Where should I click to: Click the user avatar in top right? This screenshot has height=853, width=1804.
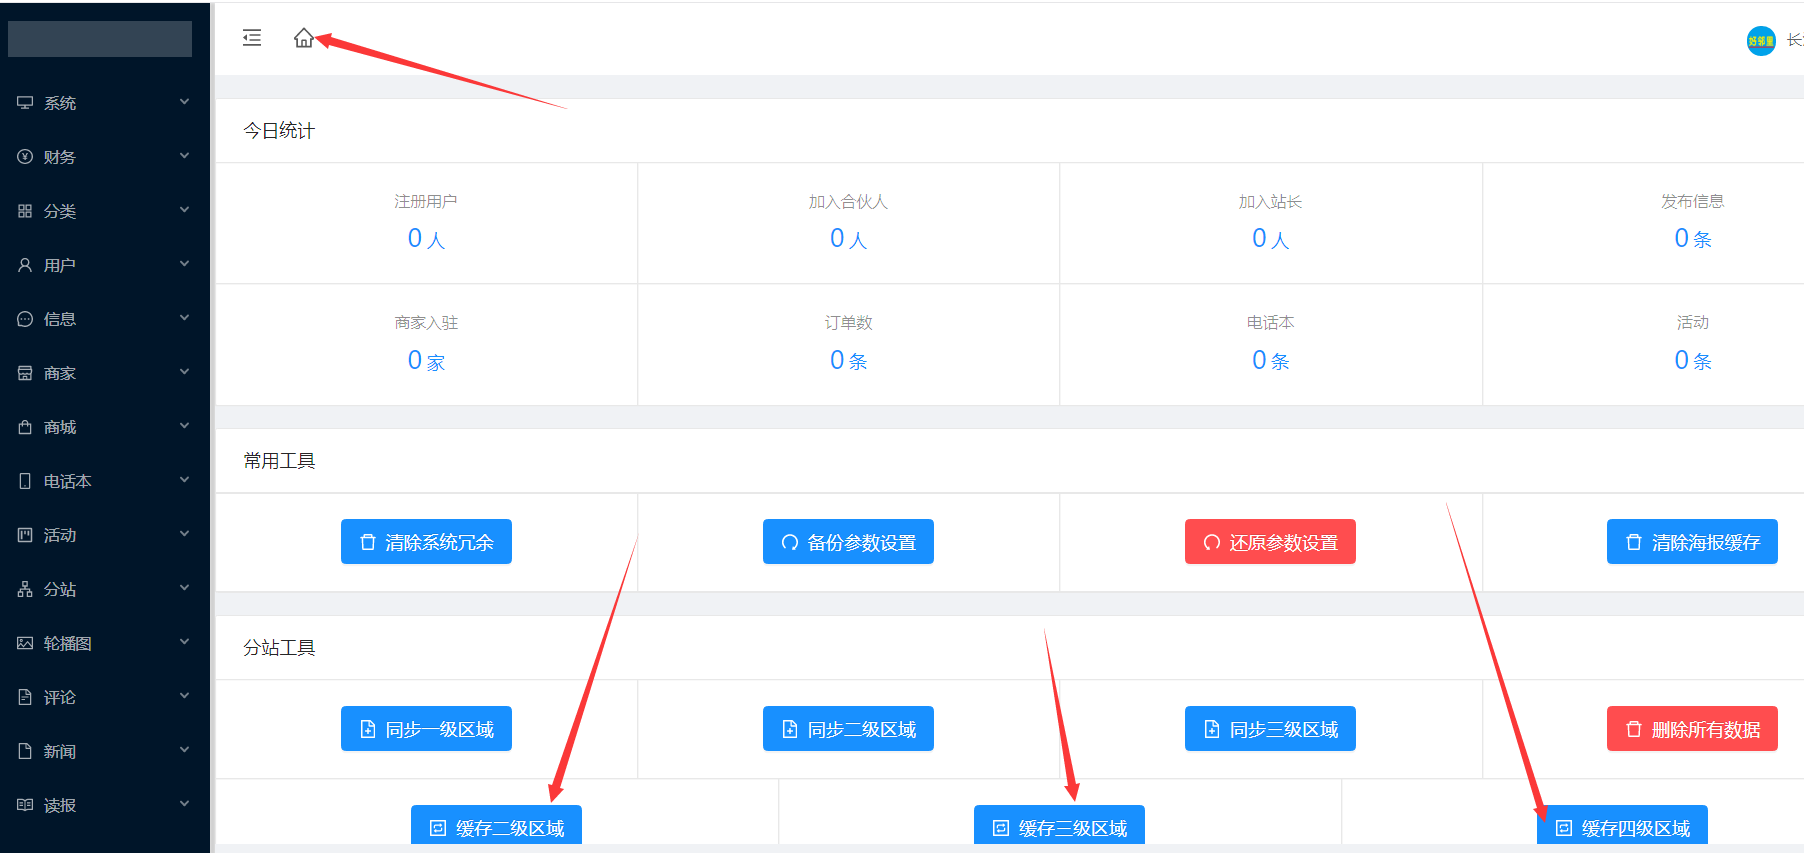[x=1760, y=41]
